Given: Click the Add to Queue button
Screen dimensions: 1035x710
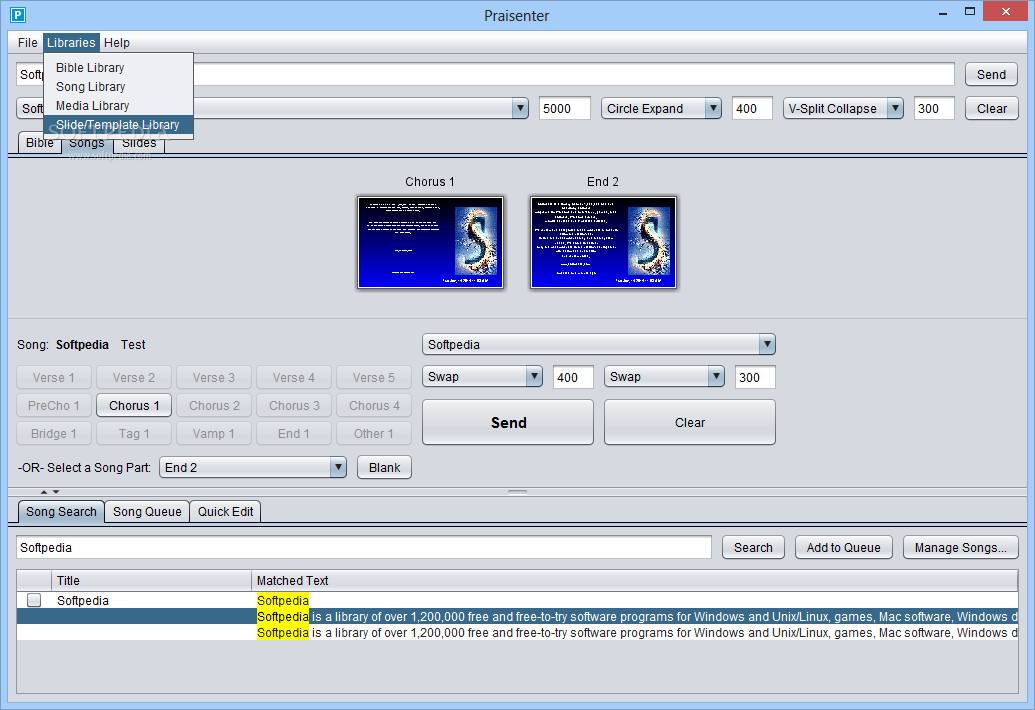Looking at the screenshot, I should pyautogui.click(x=844, y=548).
